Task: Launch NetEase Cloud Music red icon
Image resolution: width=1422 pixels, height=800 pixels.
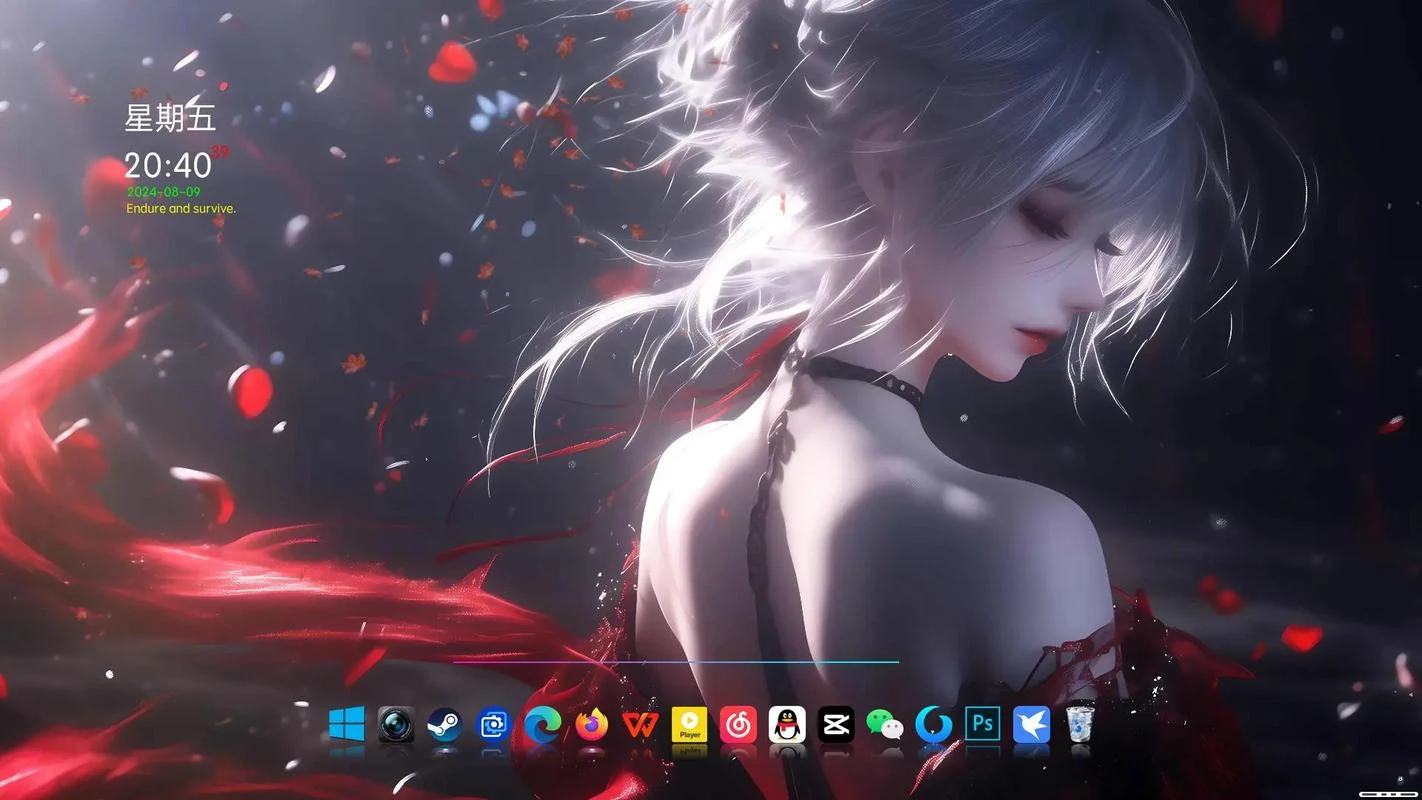Action: tap(738, 724)
